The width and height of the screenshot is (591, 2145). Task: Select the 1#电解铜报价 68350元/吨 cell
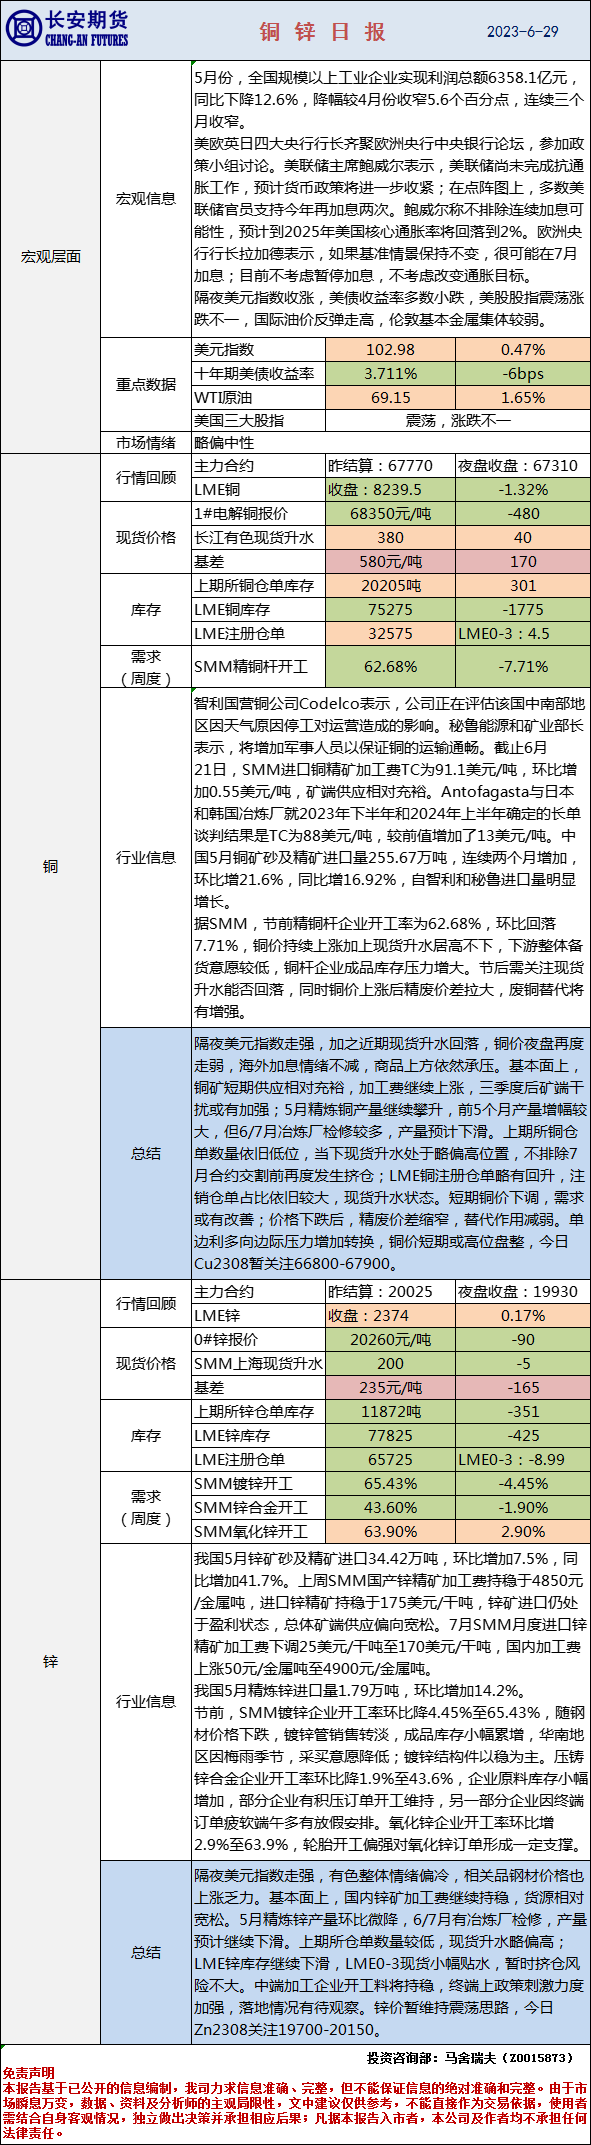(x=390, y=514)
